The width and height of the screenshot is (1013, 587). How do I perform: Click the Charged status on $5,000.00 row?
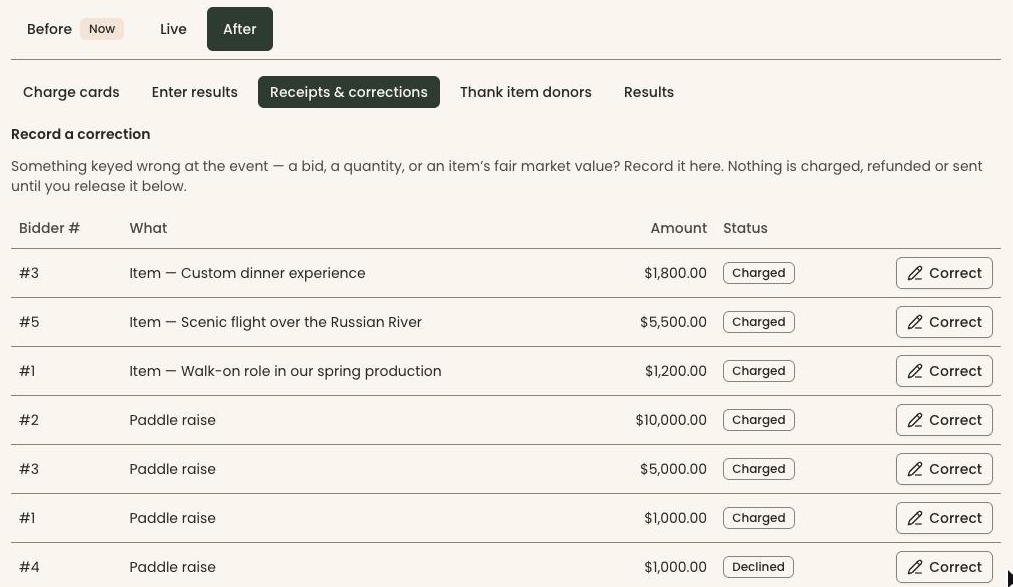[758, 469]
